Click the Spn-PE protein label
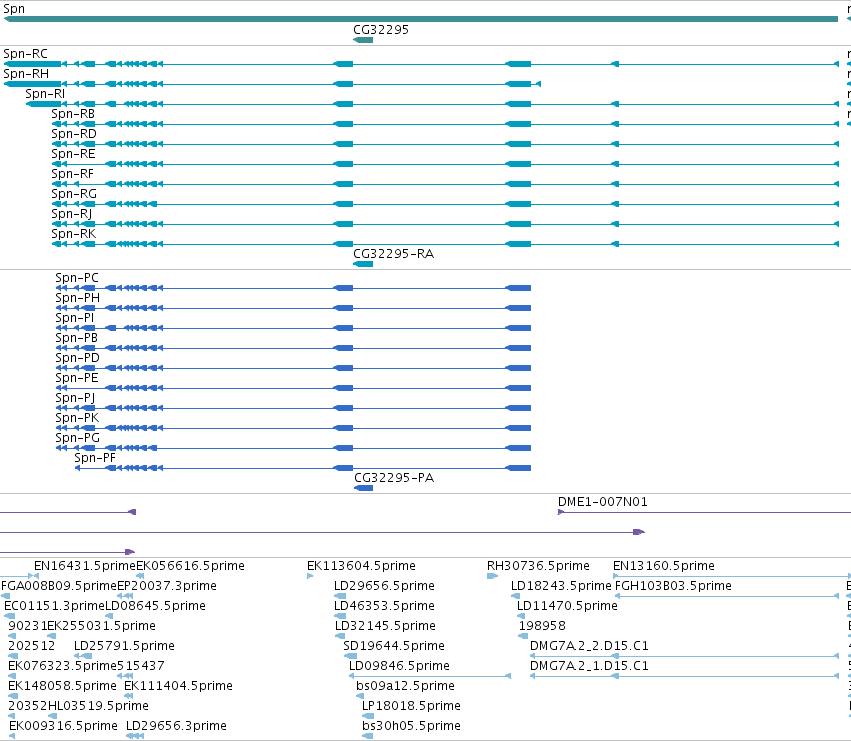 click(x=77, y=378)
